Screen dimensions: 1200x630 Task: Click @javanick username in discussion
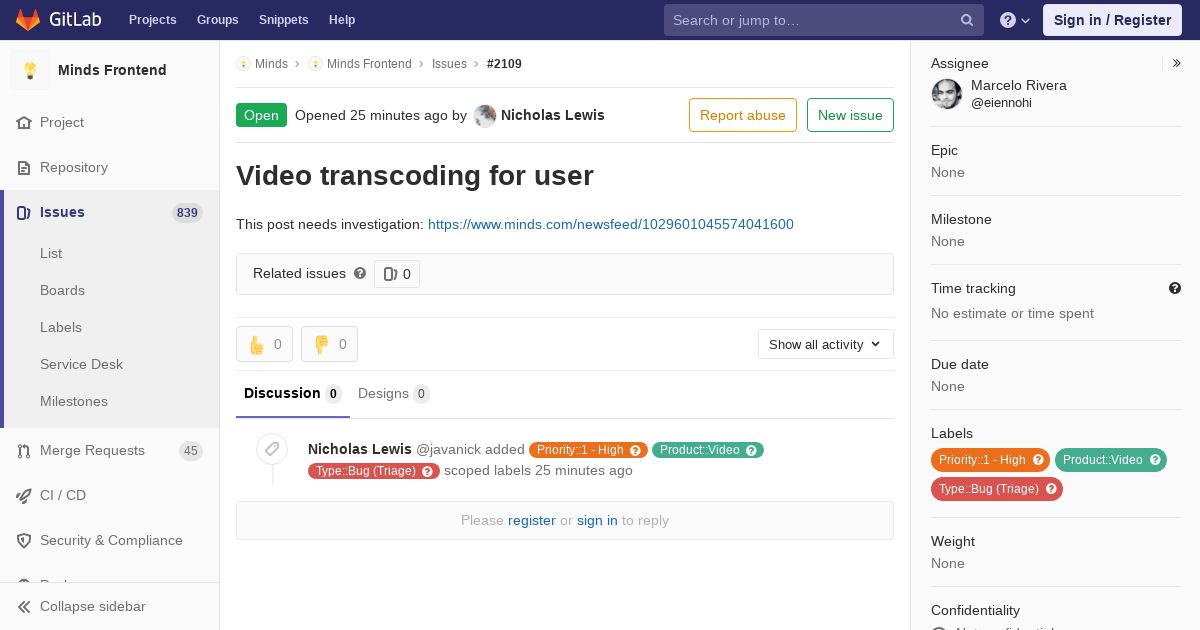[448, 449]
